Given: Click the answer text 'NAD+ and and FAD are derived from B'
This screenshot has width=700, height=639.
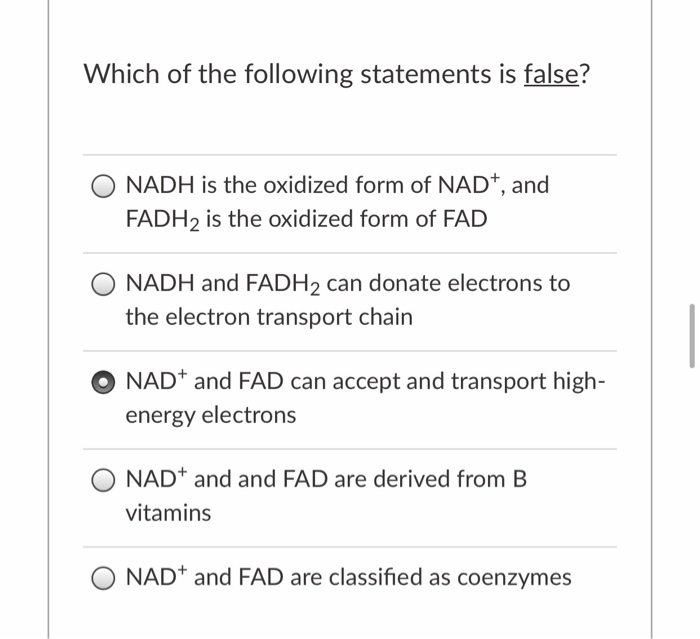Looking at the screenshot, I should [326, 479].
